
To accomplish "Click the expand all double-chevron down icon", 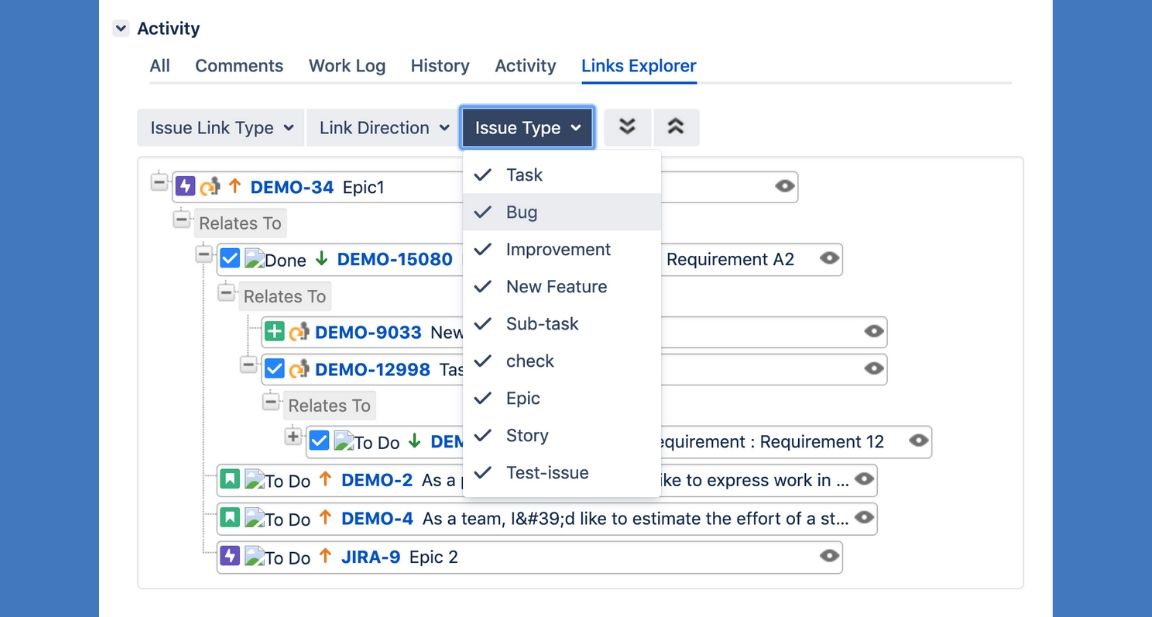I will (627, 127).
